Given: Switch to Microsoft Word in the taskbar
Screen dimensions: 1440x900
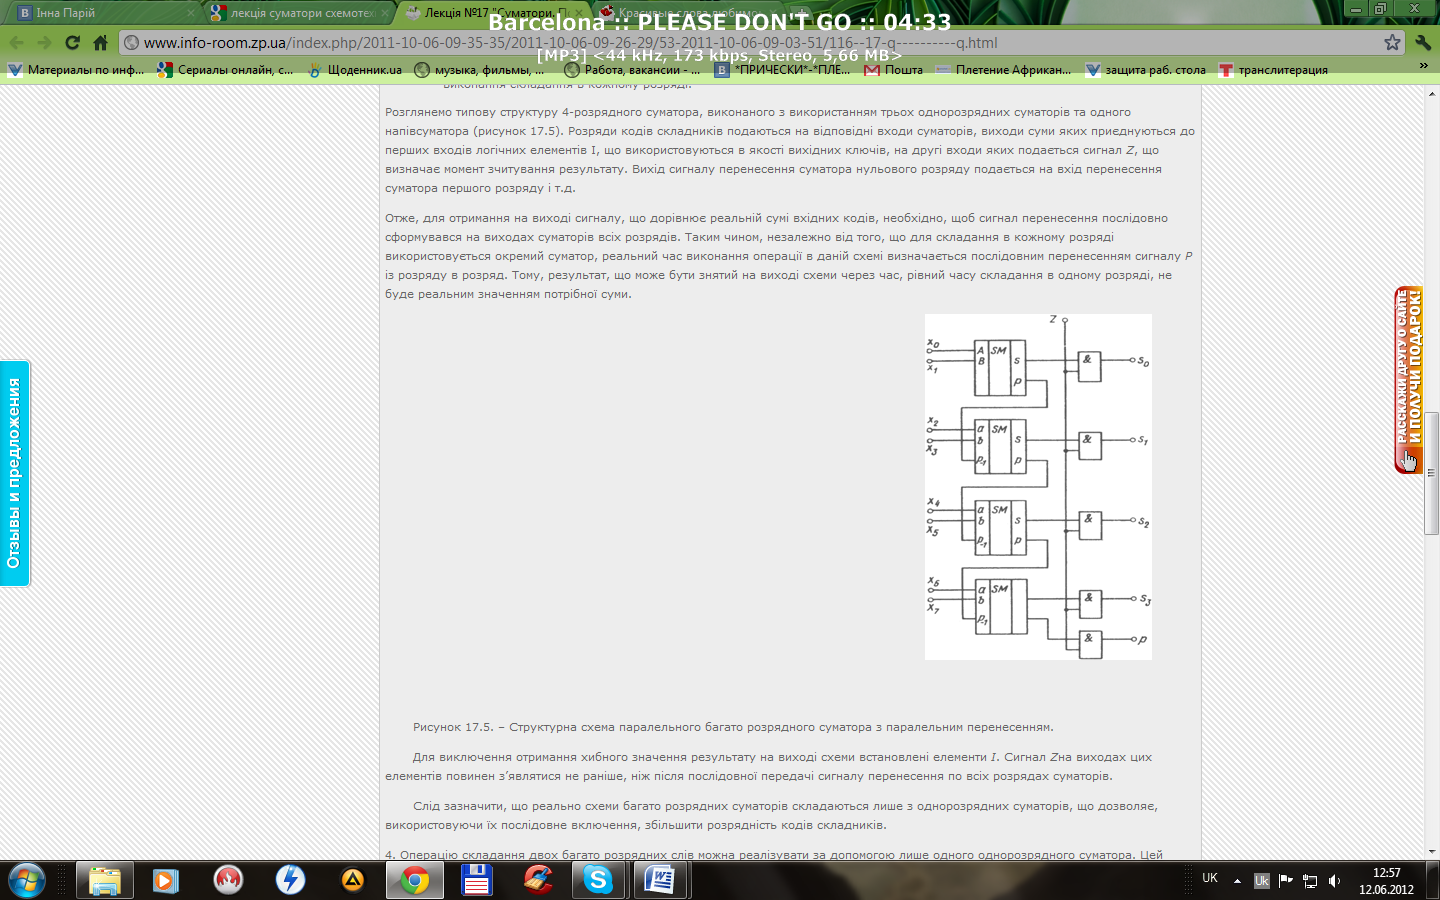Looking at the screenshot, I should point(660,881).
